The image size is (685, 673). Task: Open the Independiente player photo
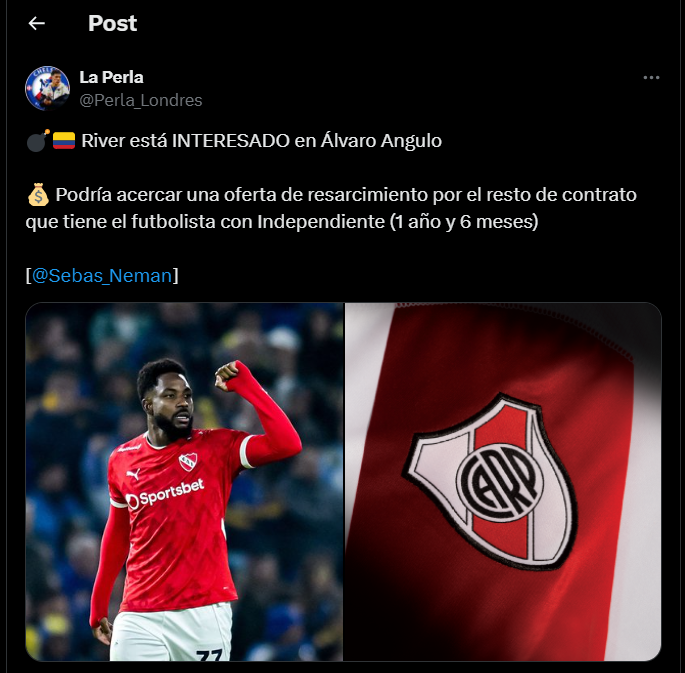(x=184, y=482)
